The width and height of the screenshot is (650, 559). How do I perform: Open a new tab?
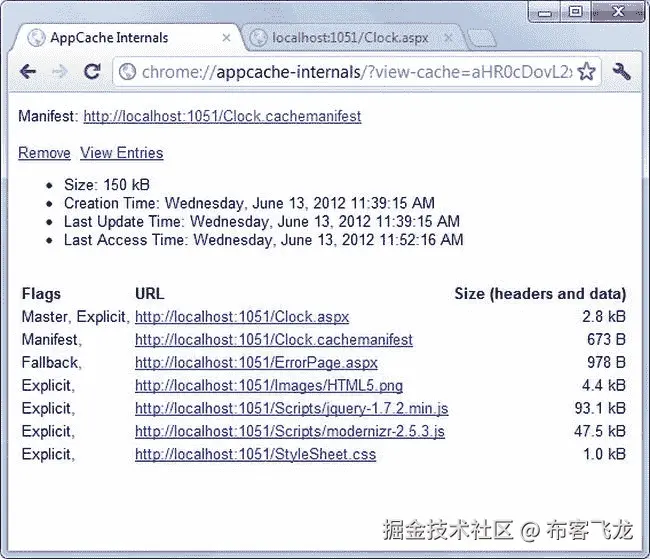pos(481,38)
